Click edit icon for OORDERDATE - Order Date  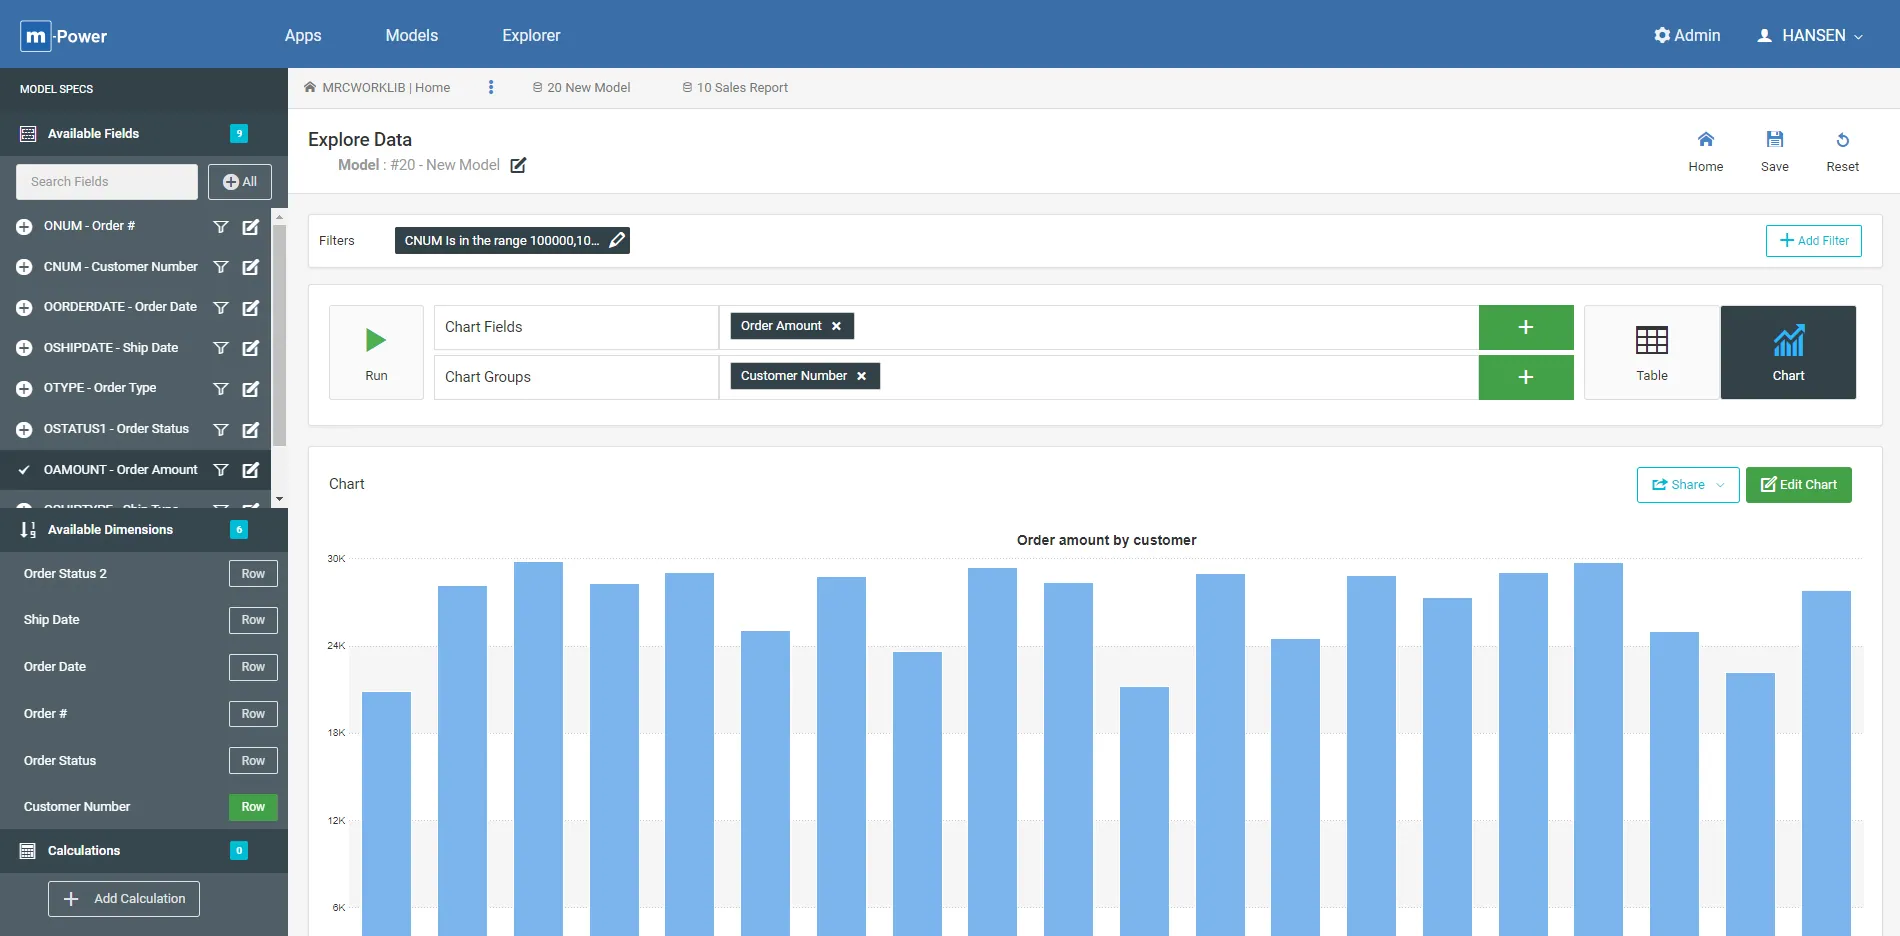tap(251, 308)
